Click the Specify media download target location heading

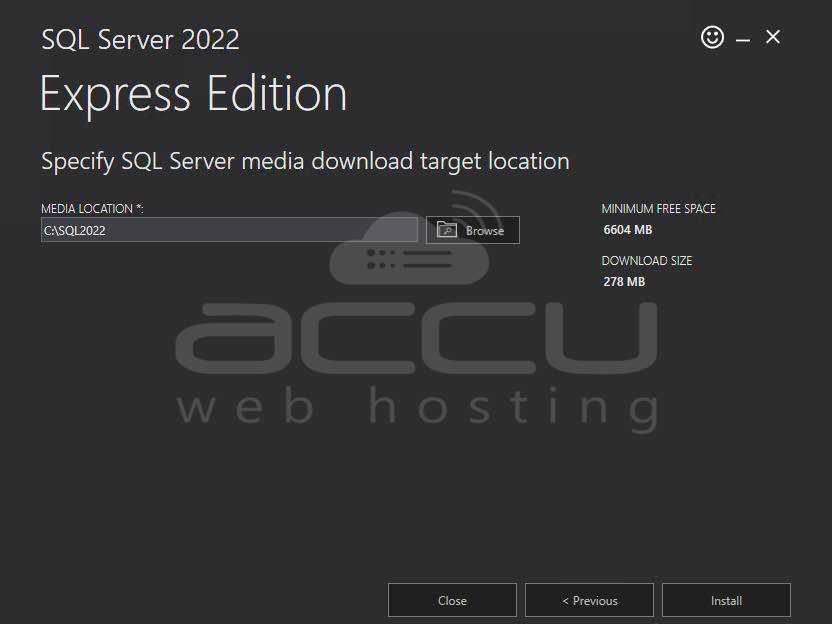point(305,161)
